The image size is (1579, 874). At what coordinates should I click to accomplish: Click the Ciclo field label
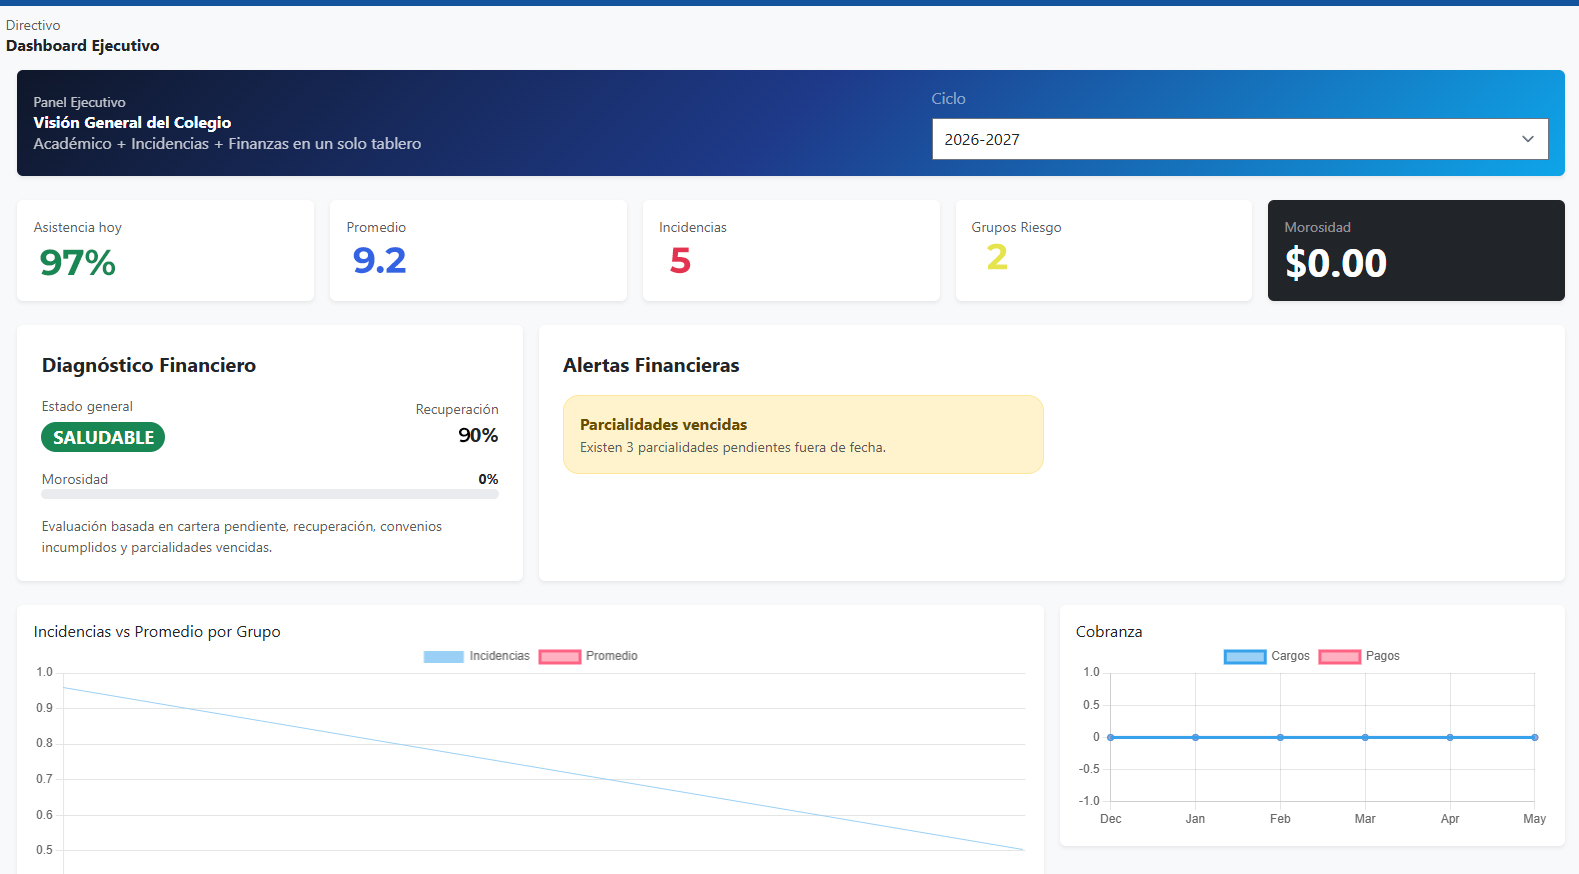point(949,98)
